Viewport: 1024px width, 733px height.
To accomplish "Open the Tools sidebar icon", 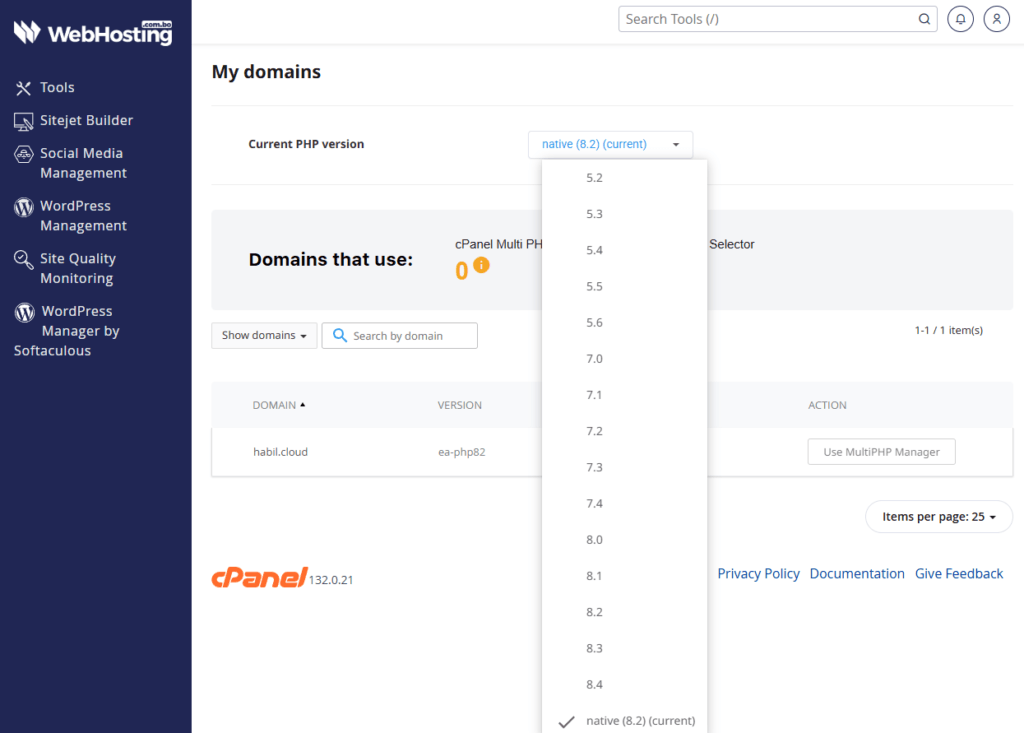I will click(x=24, y=88).
